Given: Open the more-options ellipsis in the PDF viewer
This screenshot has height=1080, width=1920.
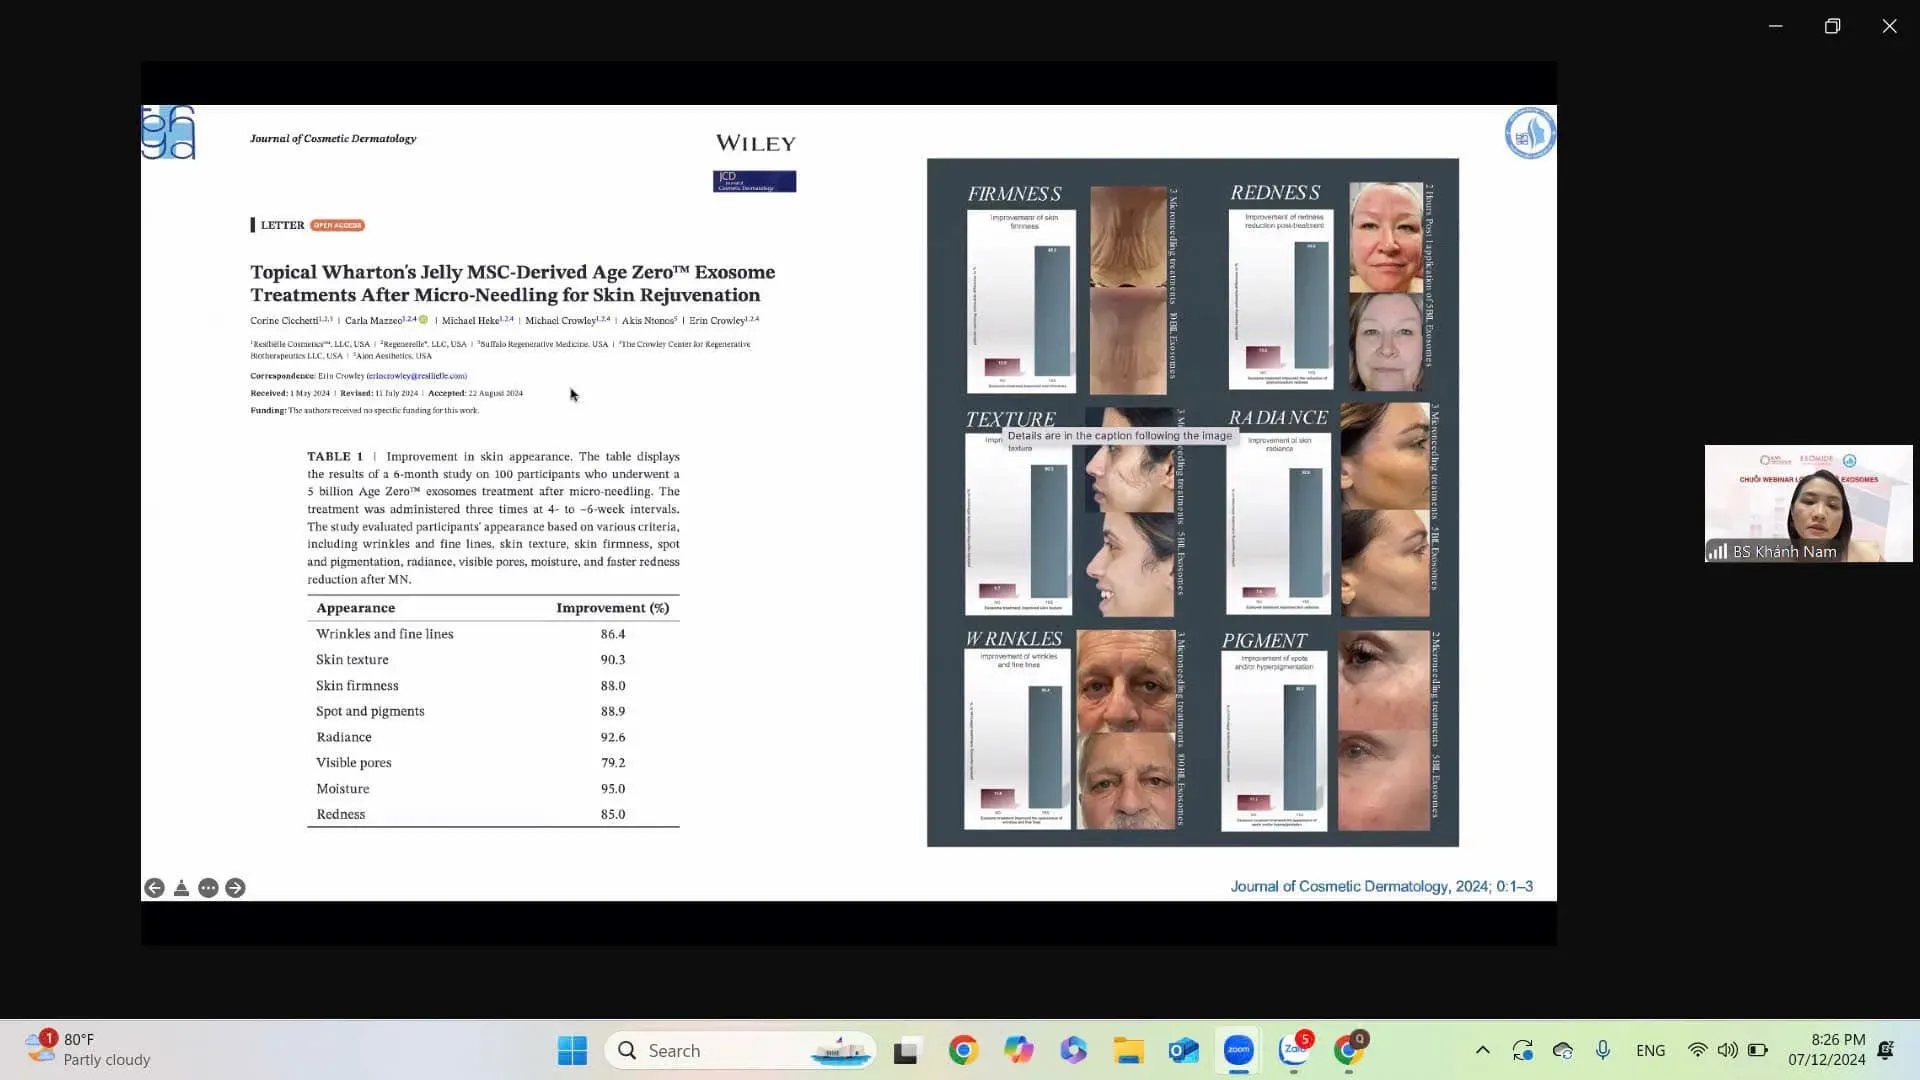Looking at the screenshot, I should [208, 887].
